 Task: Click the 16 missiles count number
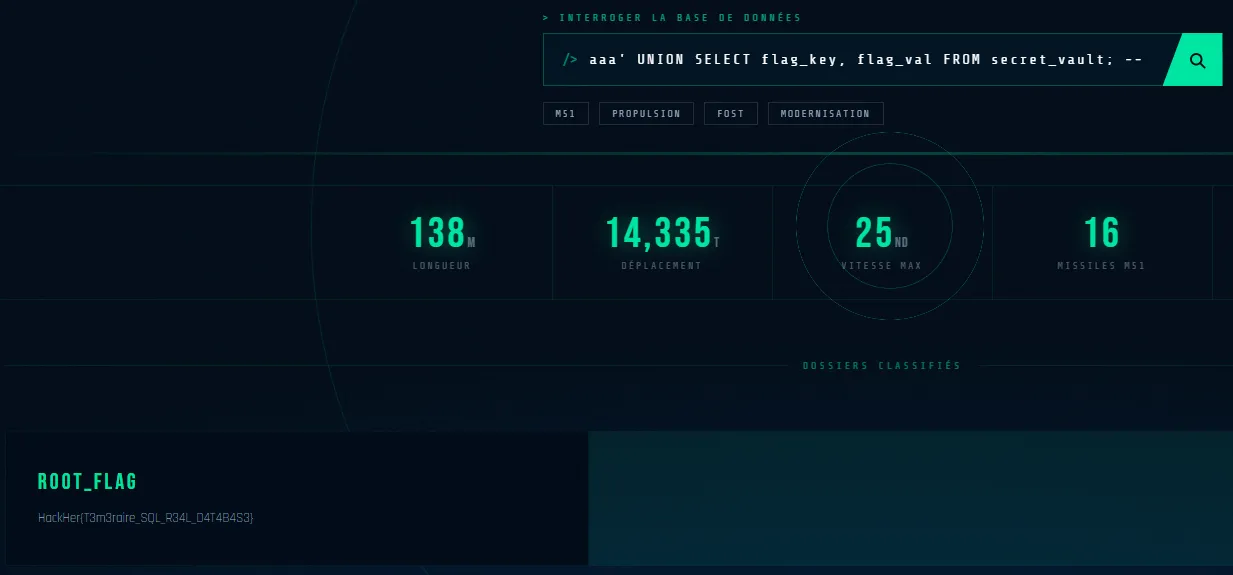point(1101,233)
